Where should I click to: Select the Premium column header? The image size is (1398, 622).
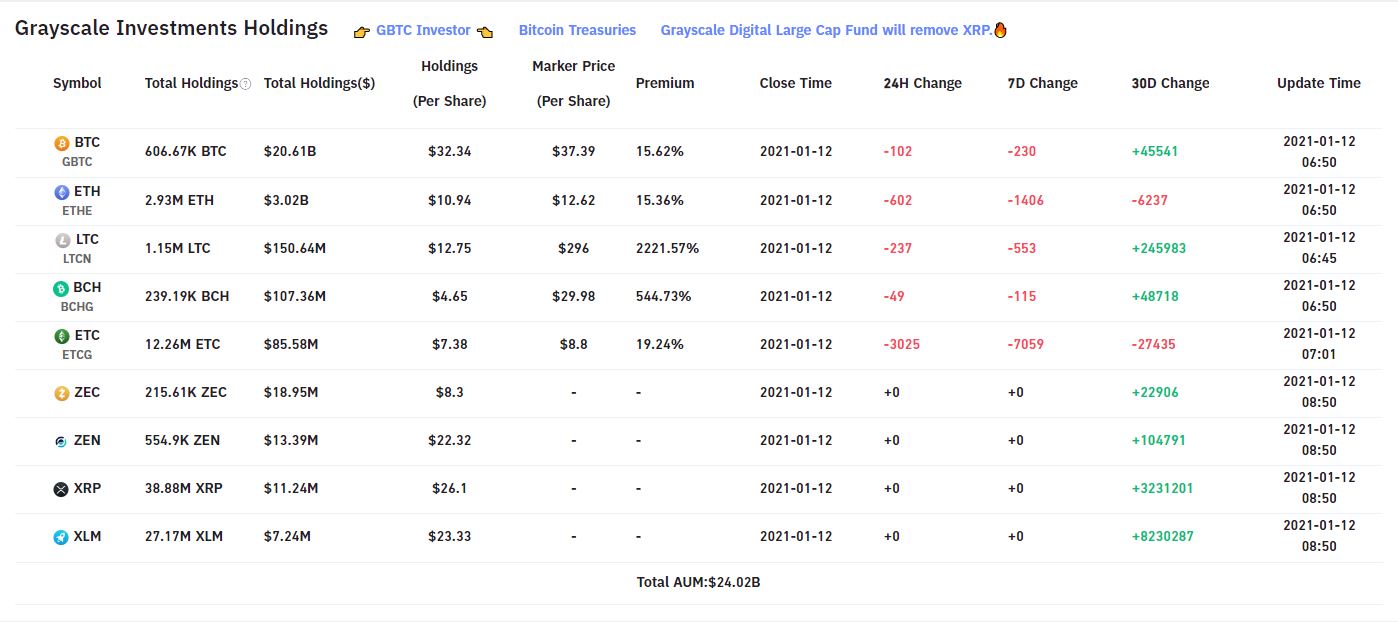click(x=665, y=83)
